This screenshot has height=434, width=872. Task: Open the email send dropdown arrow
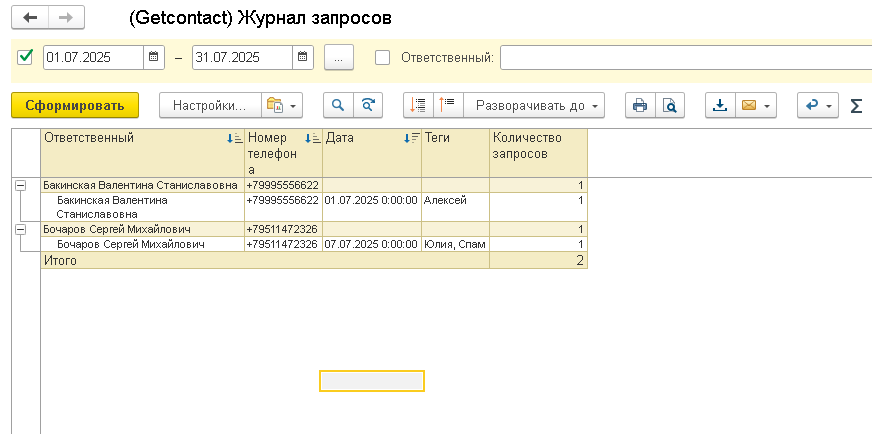(767, 106)
